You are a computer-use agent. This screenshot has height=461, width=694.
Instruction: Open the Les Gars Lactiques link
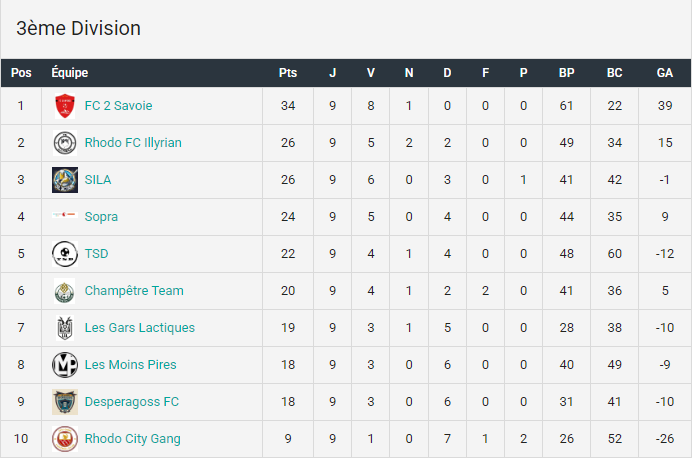[x=139, y=328]
